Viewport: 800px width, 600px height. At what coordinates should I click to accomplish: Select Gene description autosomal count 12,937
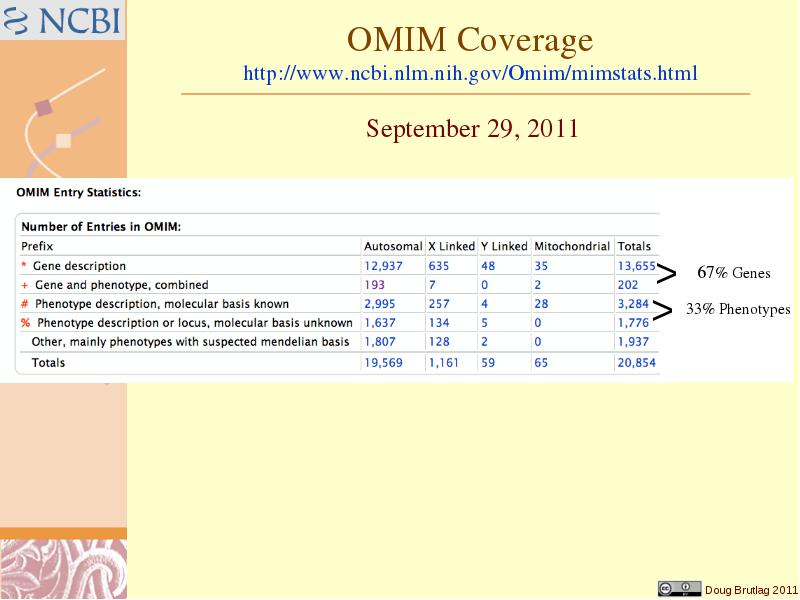(383, 266)
